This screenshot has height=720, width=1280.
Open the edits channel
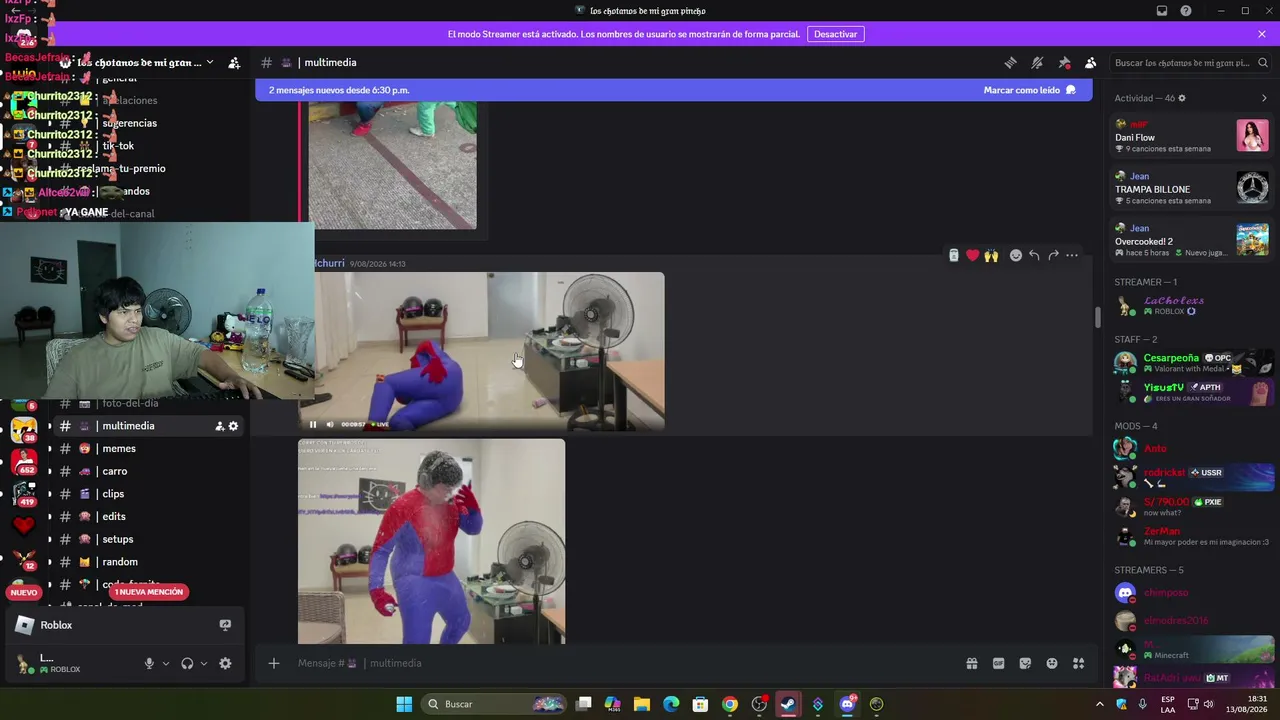pyautogui.click(x=113, y=517)
